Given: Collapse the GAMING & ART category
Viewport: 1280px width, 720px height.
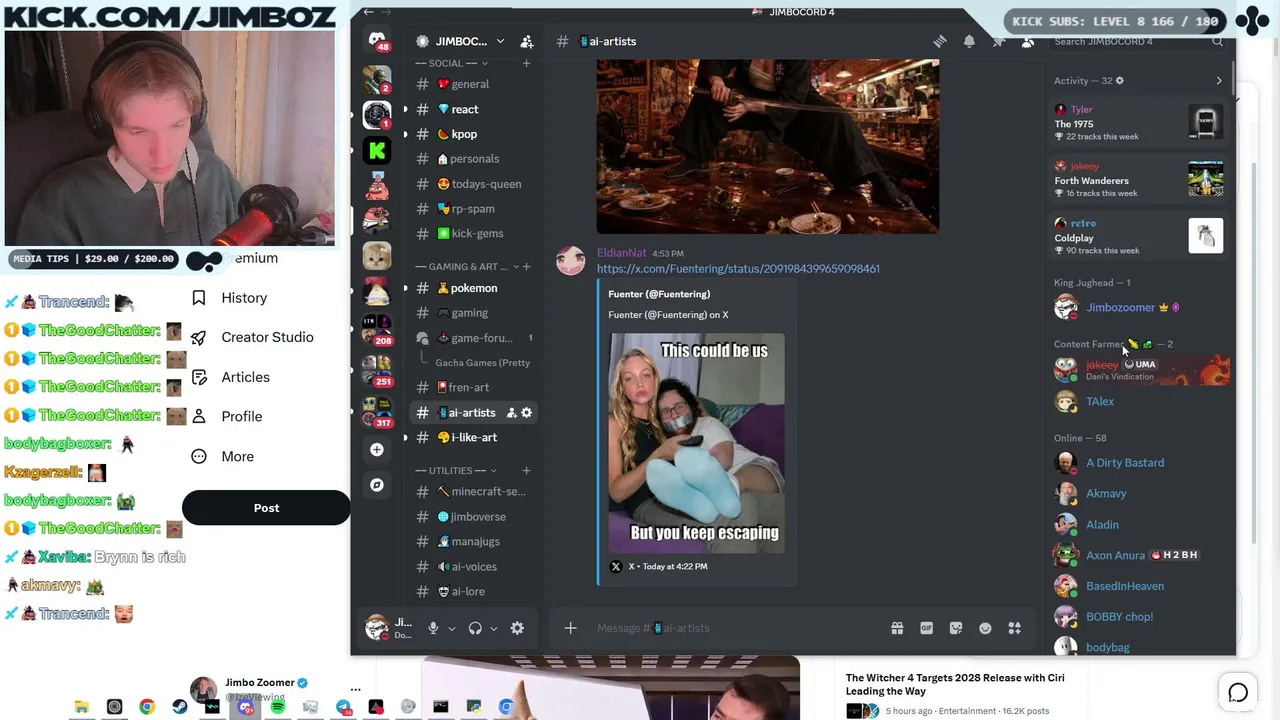Looking at the screenshot, I should pyautogui.click(x=467, y=267).
